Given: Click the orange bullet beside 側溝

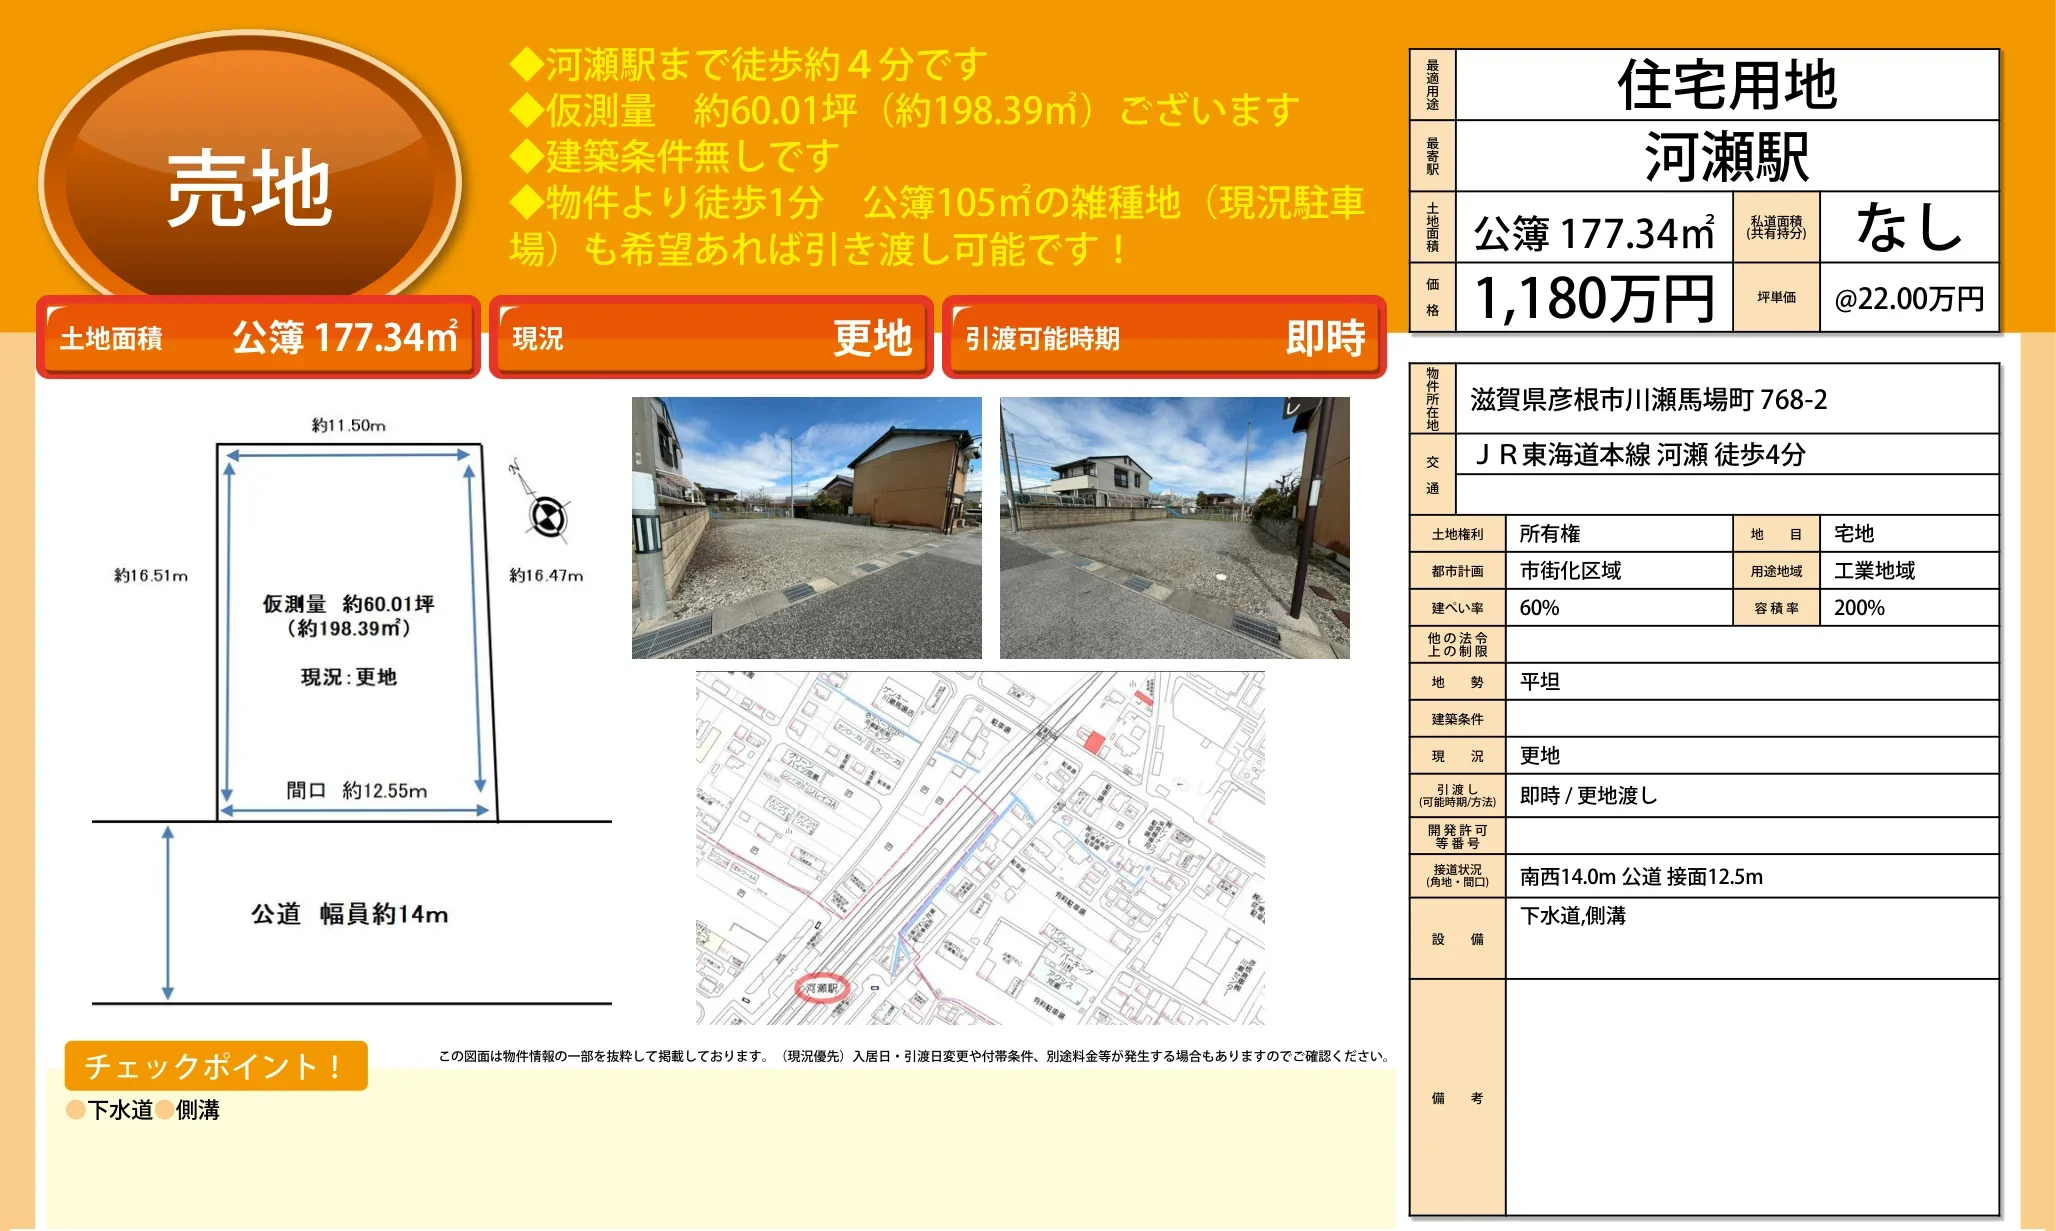Looking at the screenshot, I should click(164, 1110).
